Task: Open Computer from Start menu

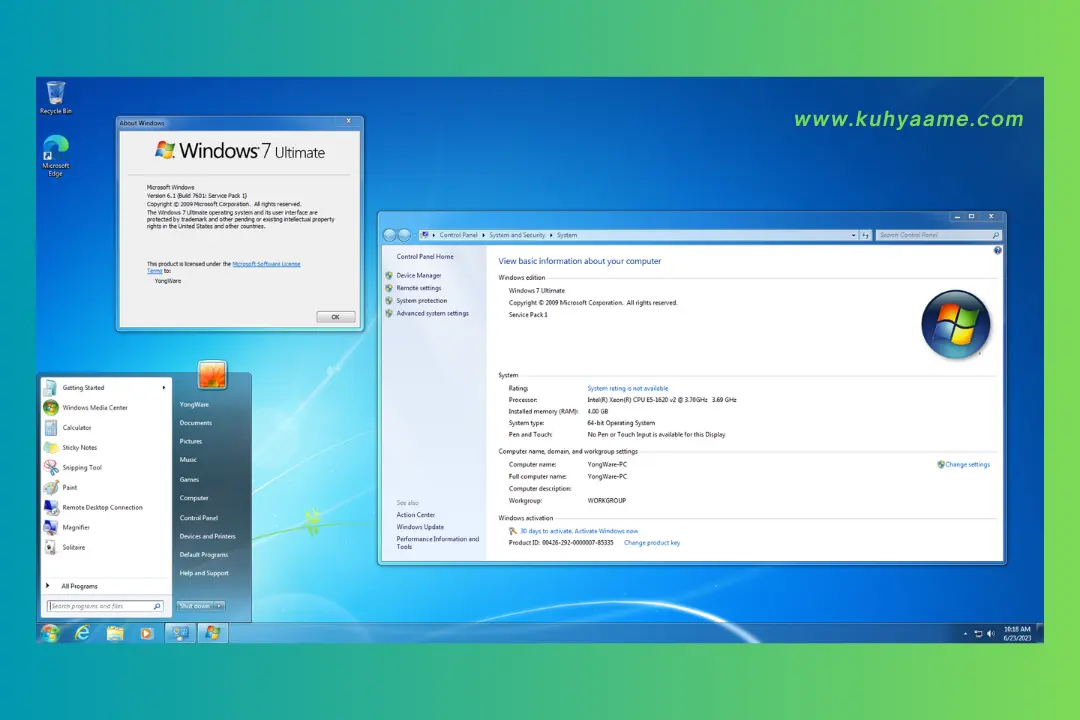Action: click(x=194, y=498)
